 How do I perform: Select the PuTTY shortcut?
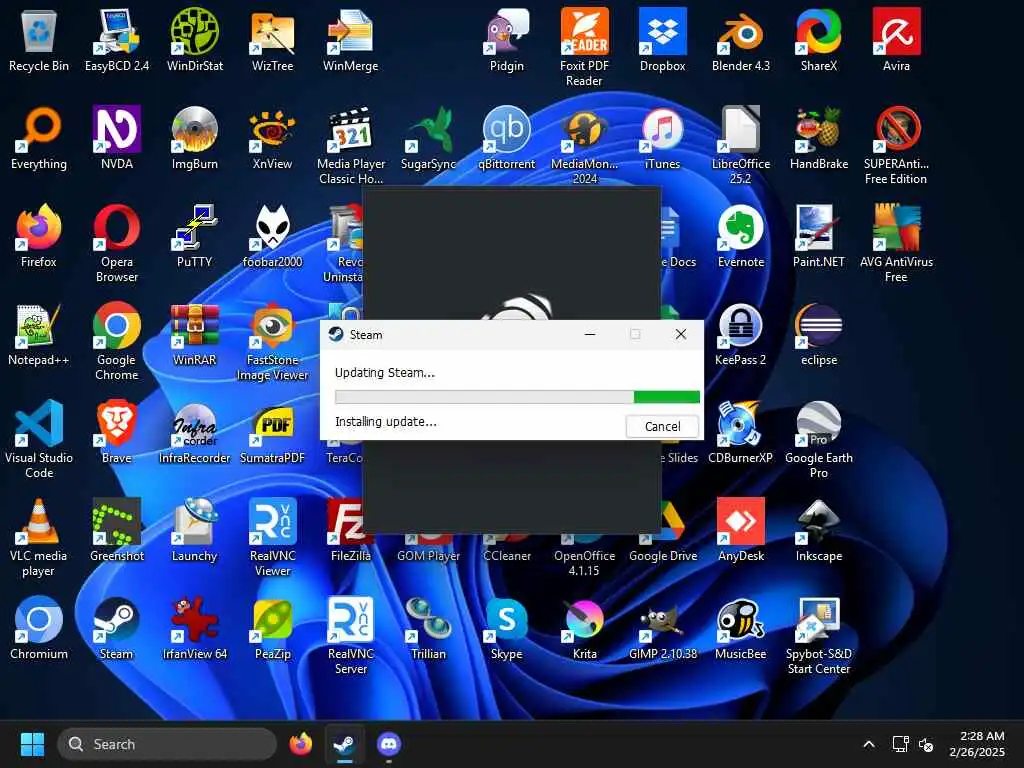[x=195, y=235]
